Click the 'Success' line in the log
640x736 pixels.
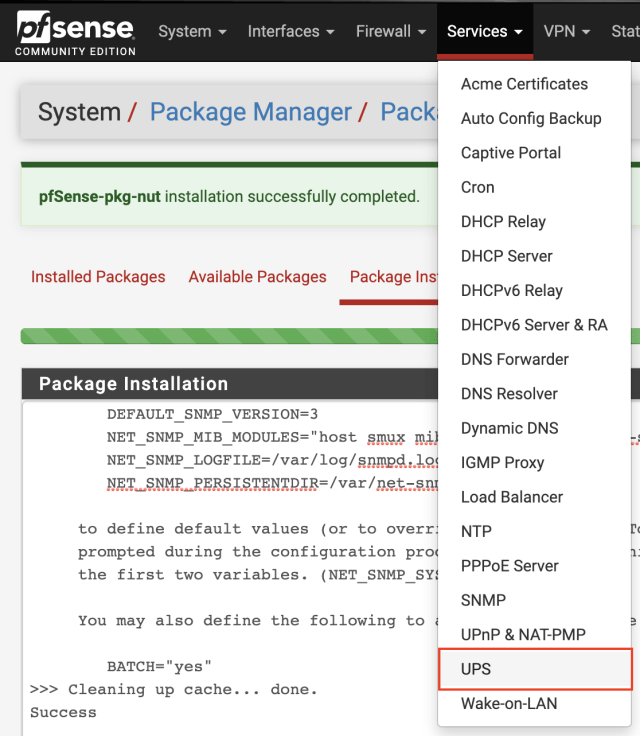63,713
